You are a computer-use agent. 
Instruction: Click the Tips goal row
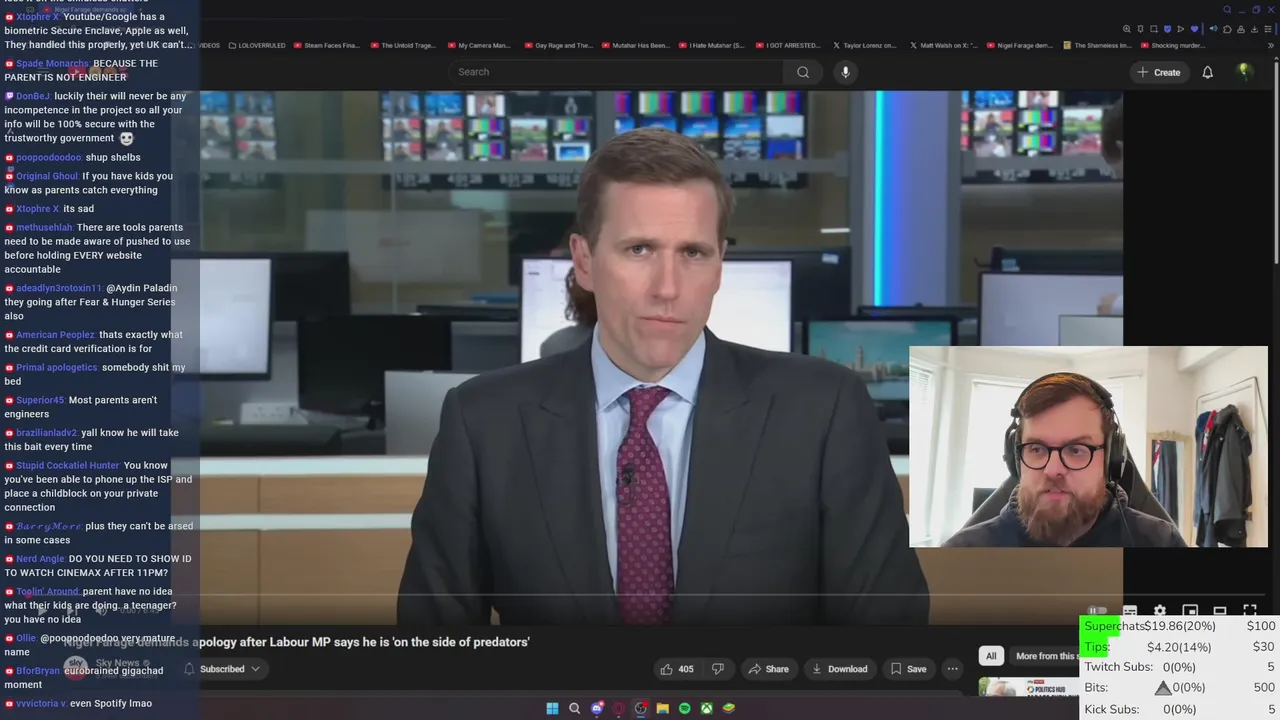tap(1180, 647)
